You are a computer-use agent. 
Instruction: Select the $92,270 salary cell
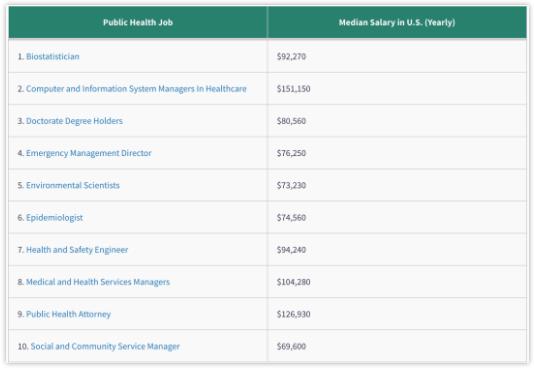tap(291, 57)
